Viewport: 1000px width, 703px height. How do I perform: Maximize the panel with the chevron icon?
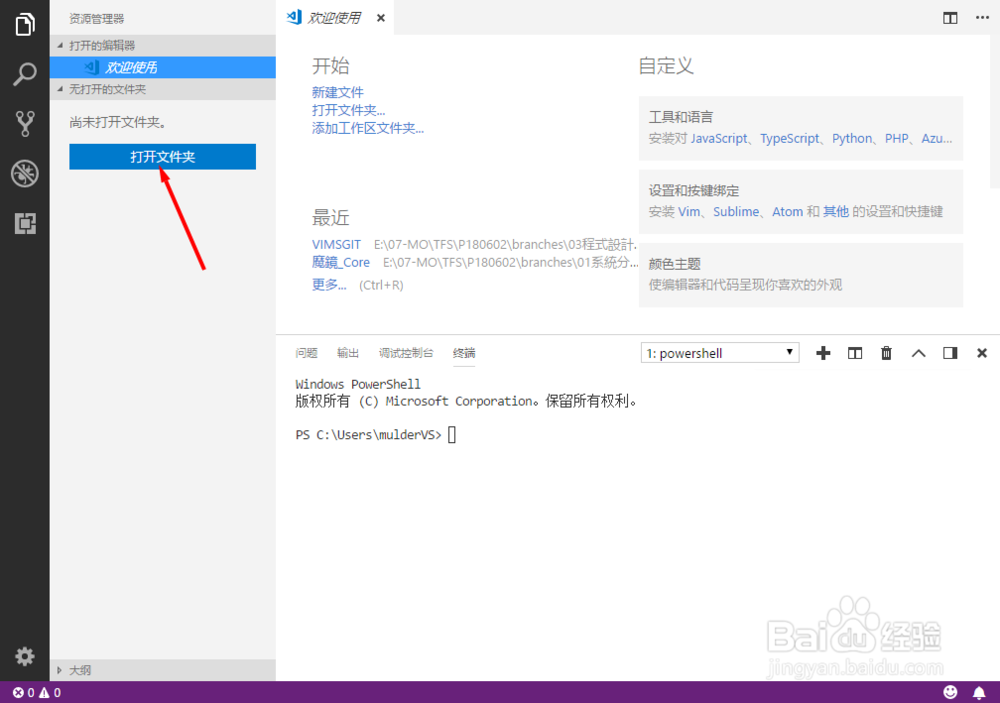[918, 352]
